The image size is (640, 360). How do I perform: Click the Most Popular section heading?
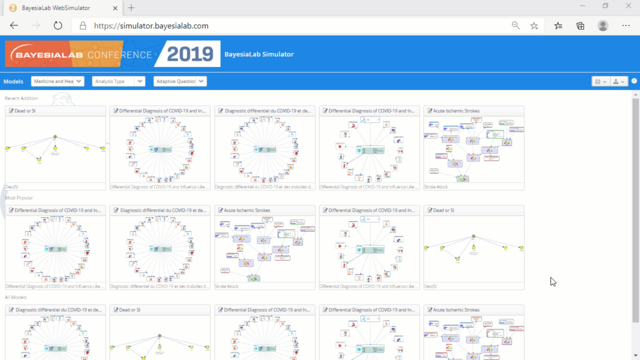(19, 198)
